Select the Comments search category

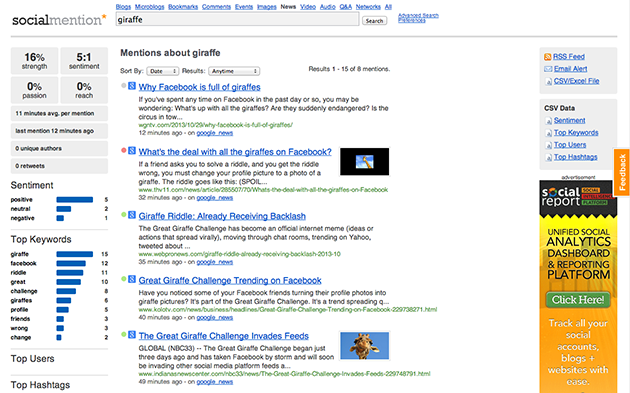(x=216, y=7)
